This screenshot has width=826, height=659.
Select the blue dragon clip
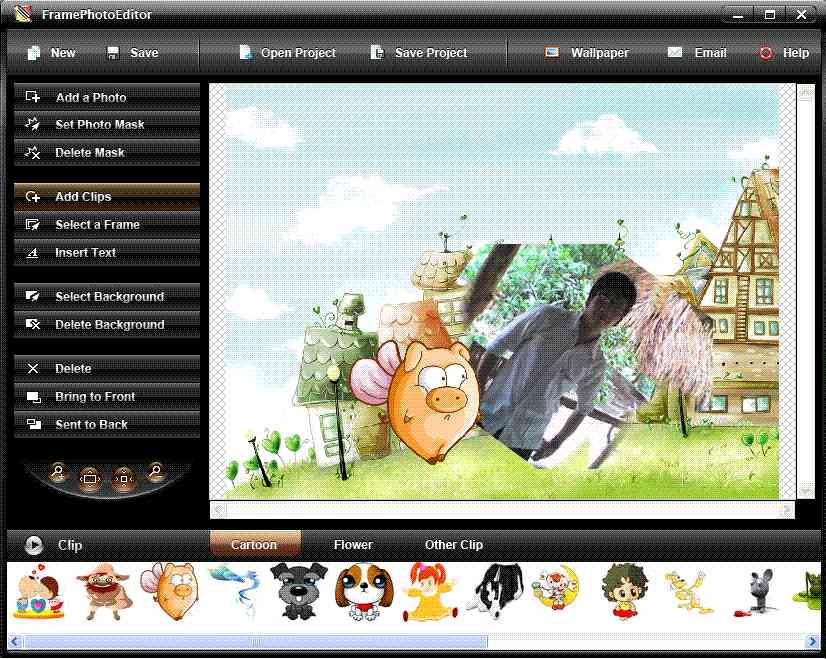pos(235,590)
